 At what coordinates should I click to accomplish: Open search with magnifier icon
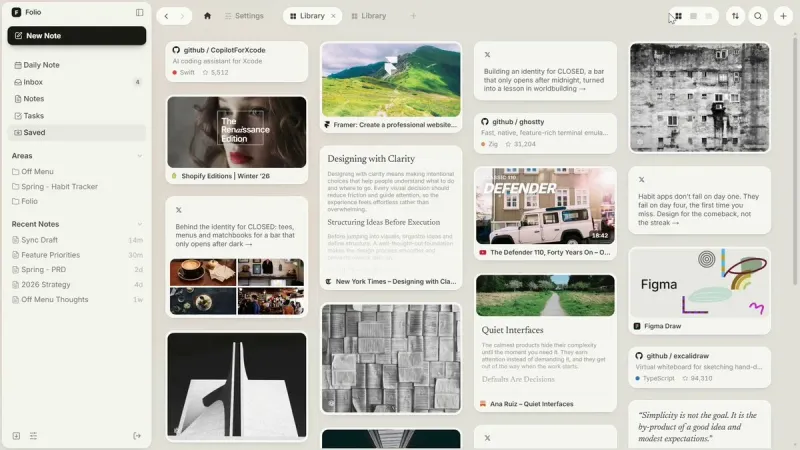point(758,16)
